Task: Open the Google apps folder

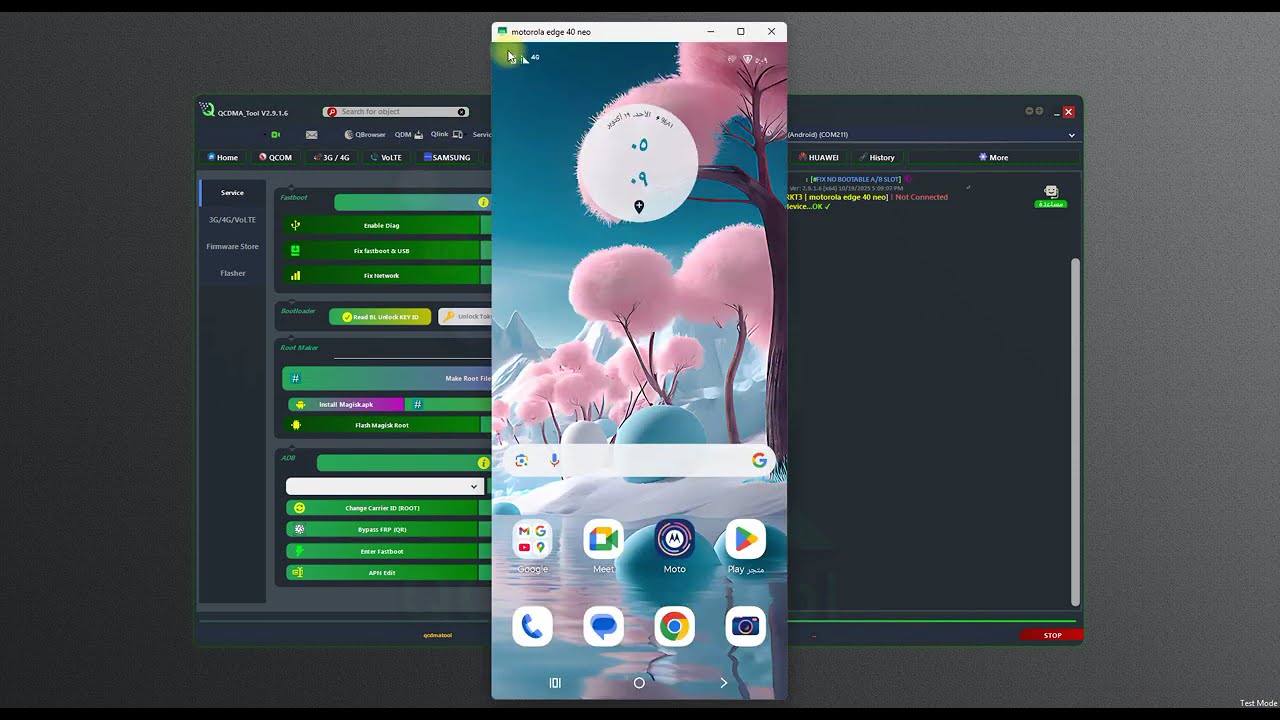Action: (532, 540)
